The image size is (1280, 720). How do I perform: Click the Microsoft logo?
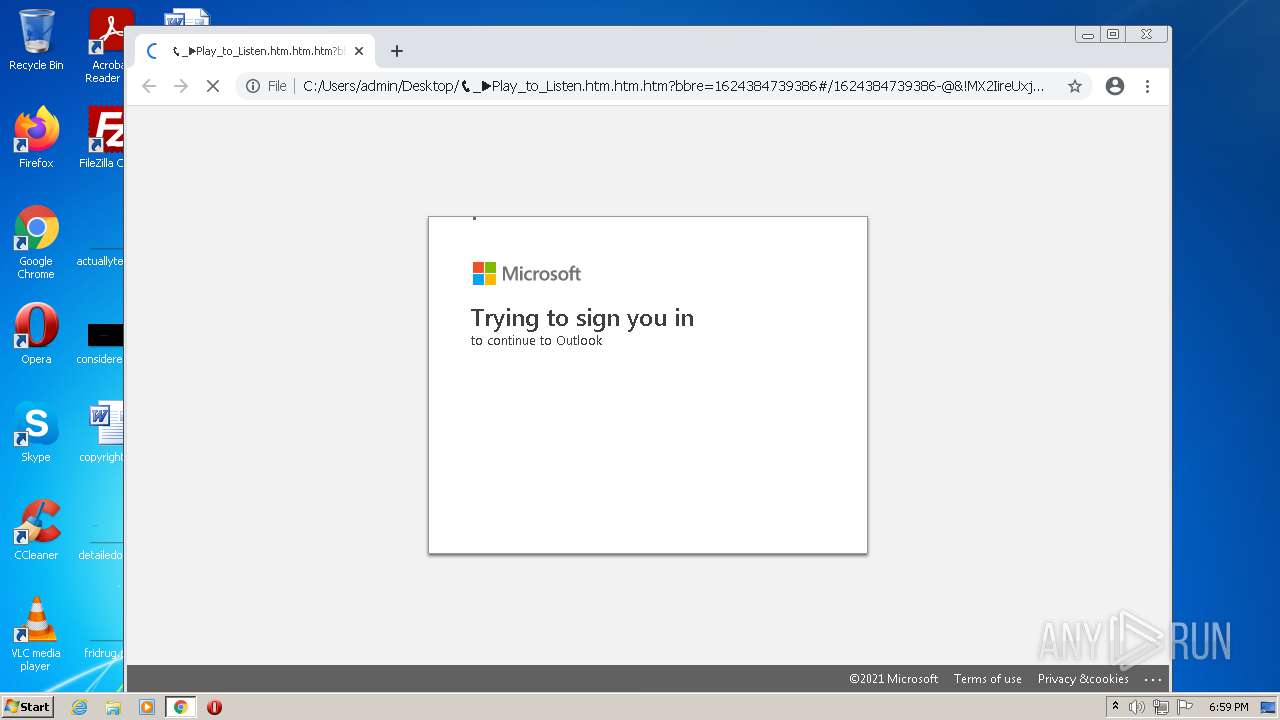point(527,273)
